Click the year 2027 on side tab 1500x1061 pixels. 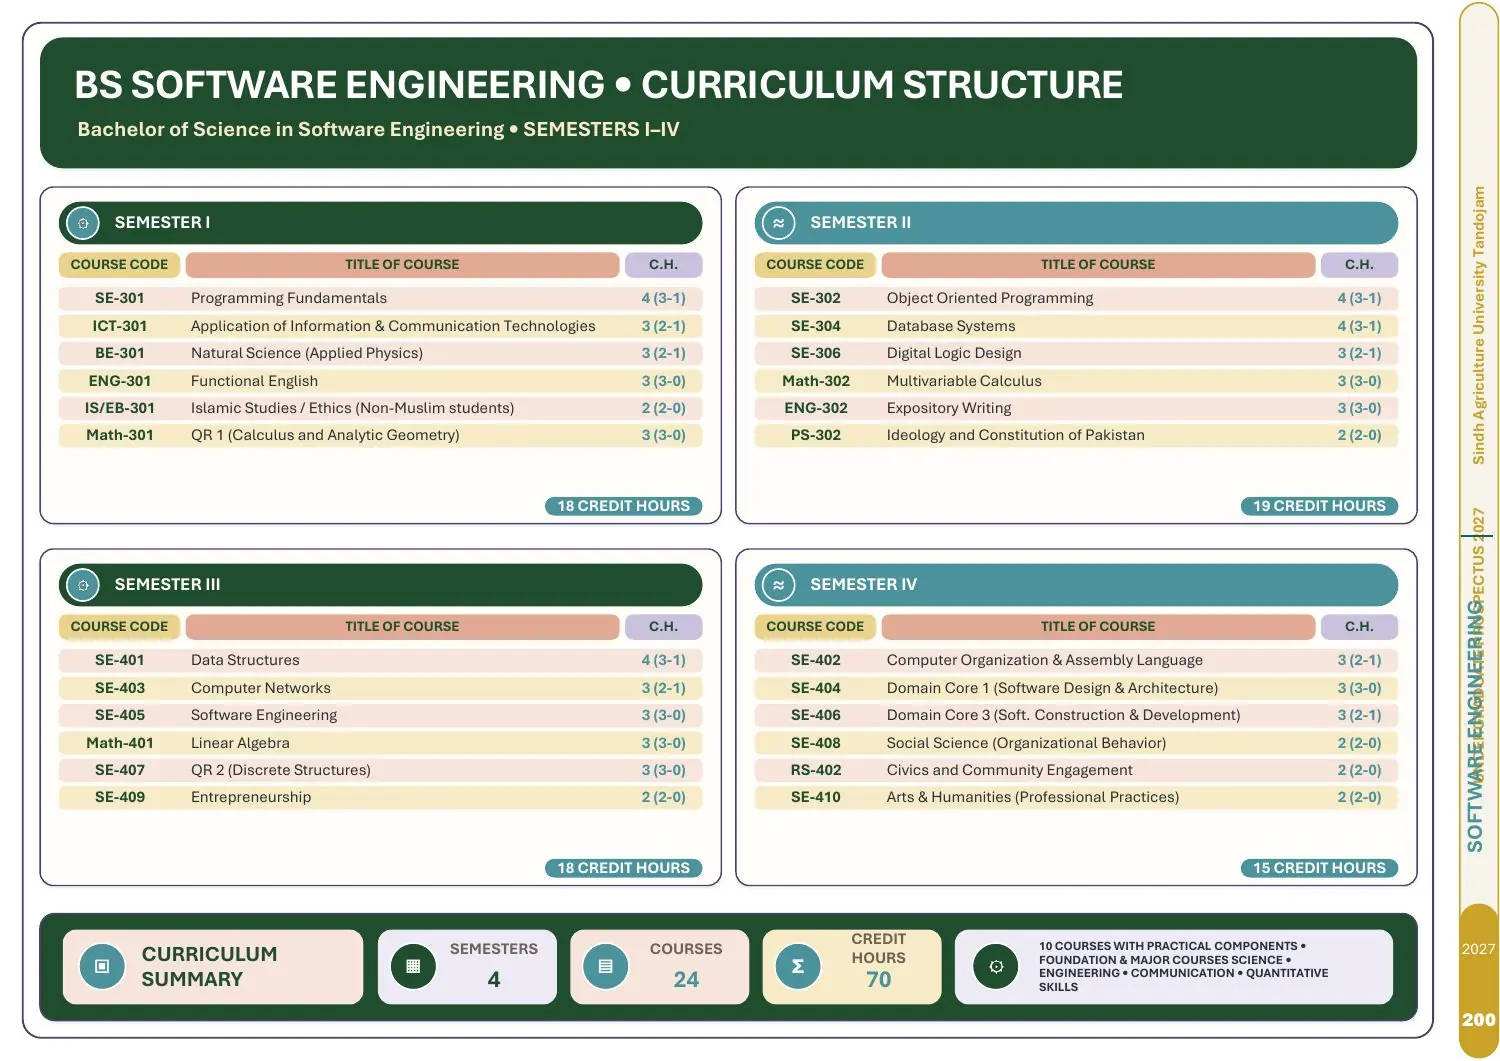[x=1479, y=949]
